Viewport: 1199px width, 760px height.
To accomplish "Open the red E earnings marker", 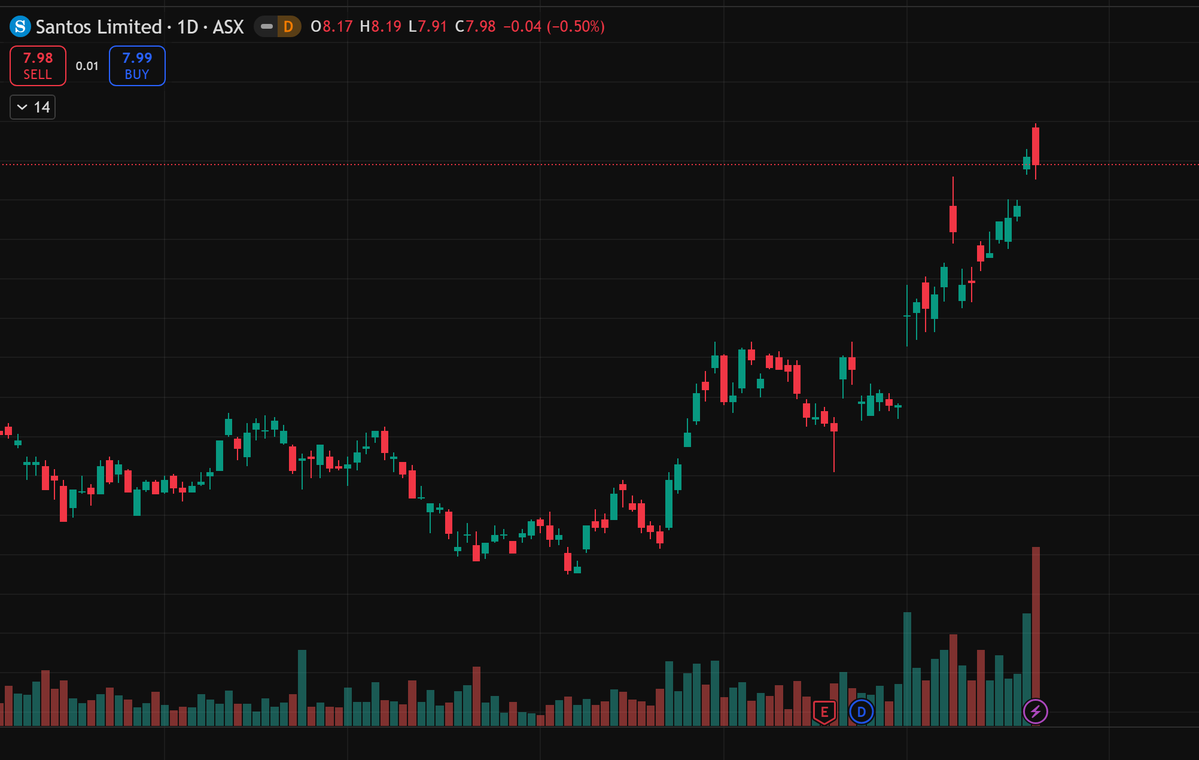I will (824, 712).
